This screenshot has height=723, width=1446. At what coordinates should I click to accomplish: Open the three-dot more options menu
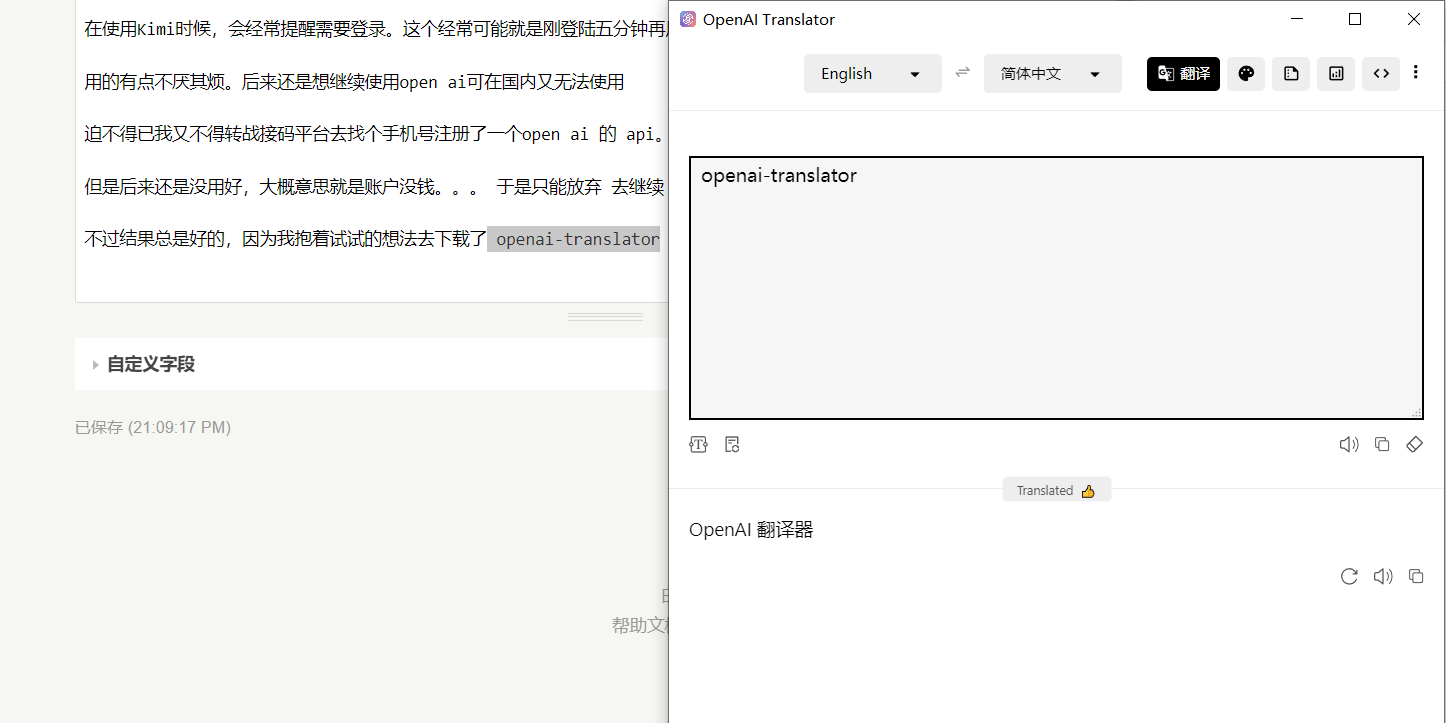coord(1416,72)
